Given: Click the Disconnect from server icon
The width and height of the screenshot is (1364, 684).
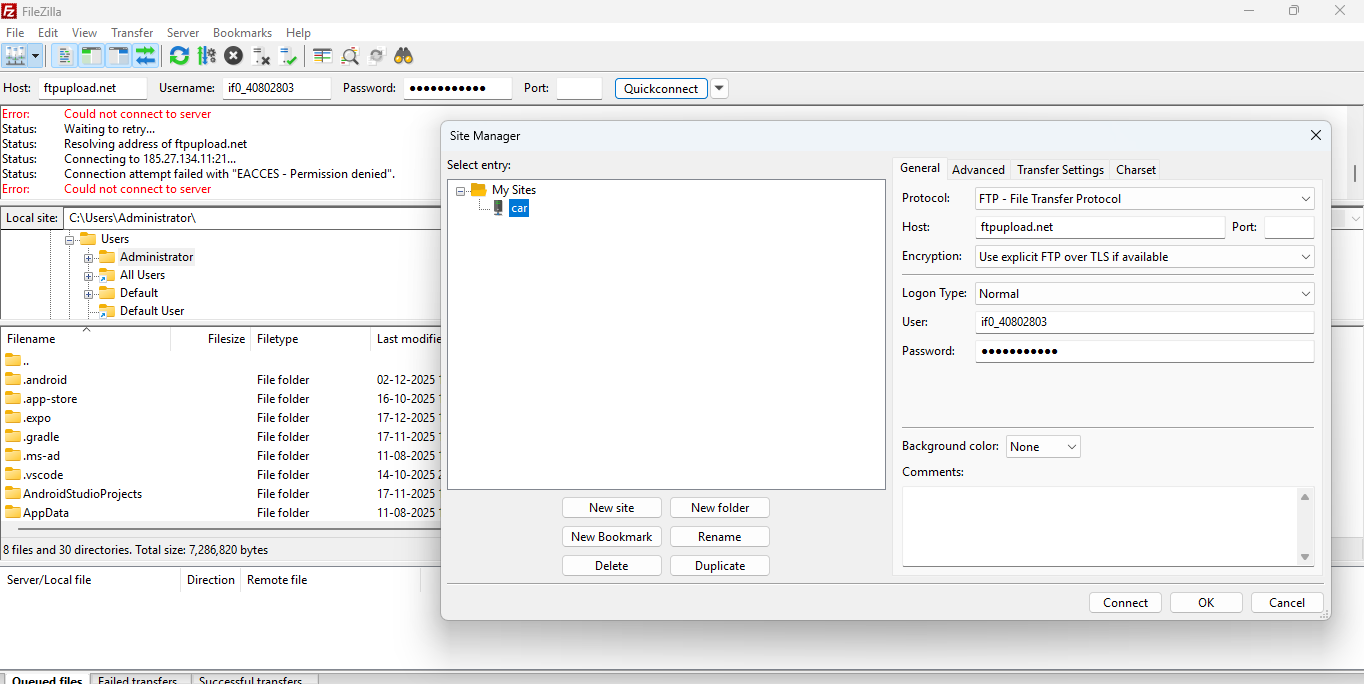Looking at the screenshot, I should point(261,56).
